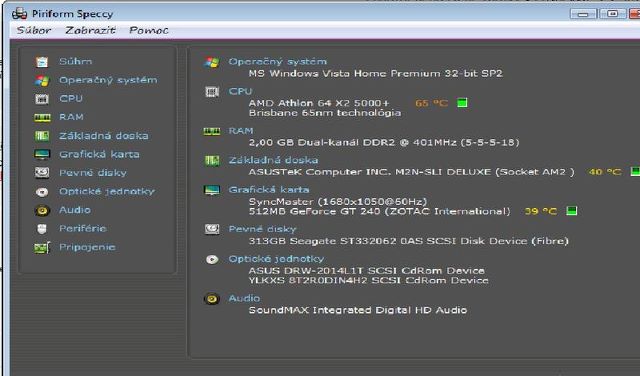Viewport: 640px width, 376px height.
Task: Click the GPU temperature 39 °C
Action: (x=540, y=211)
